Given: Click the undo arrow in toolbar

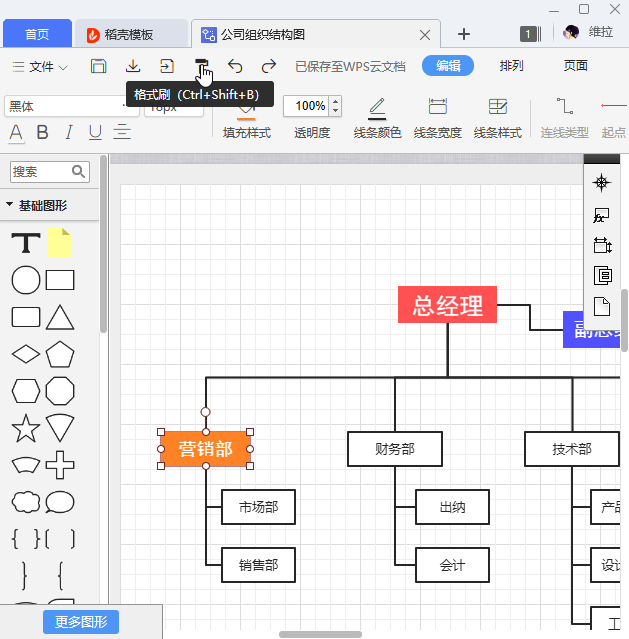Looking at the screenshot, I should point(235,66).
